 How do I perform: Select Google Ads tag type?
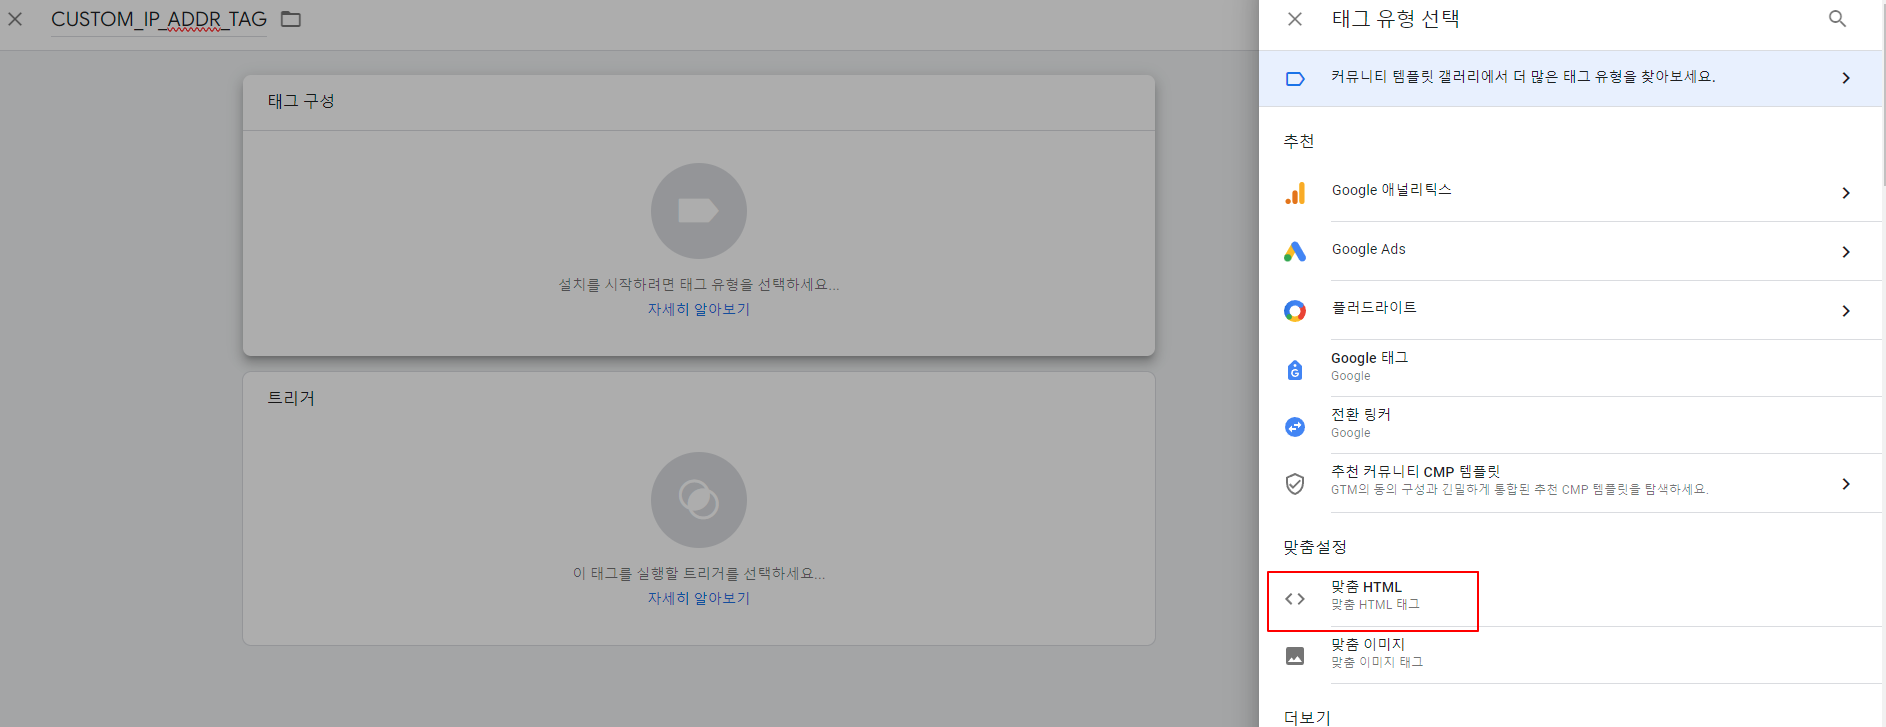[1570, 251]
